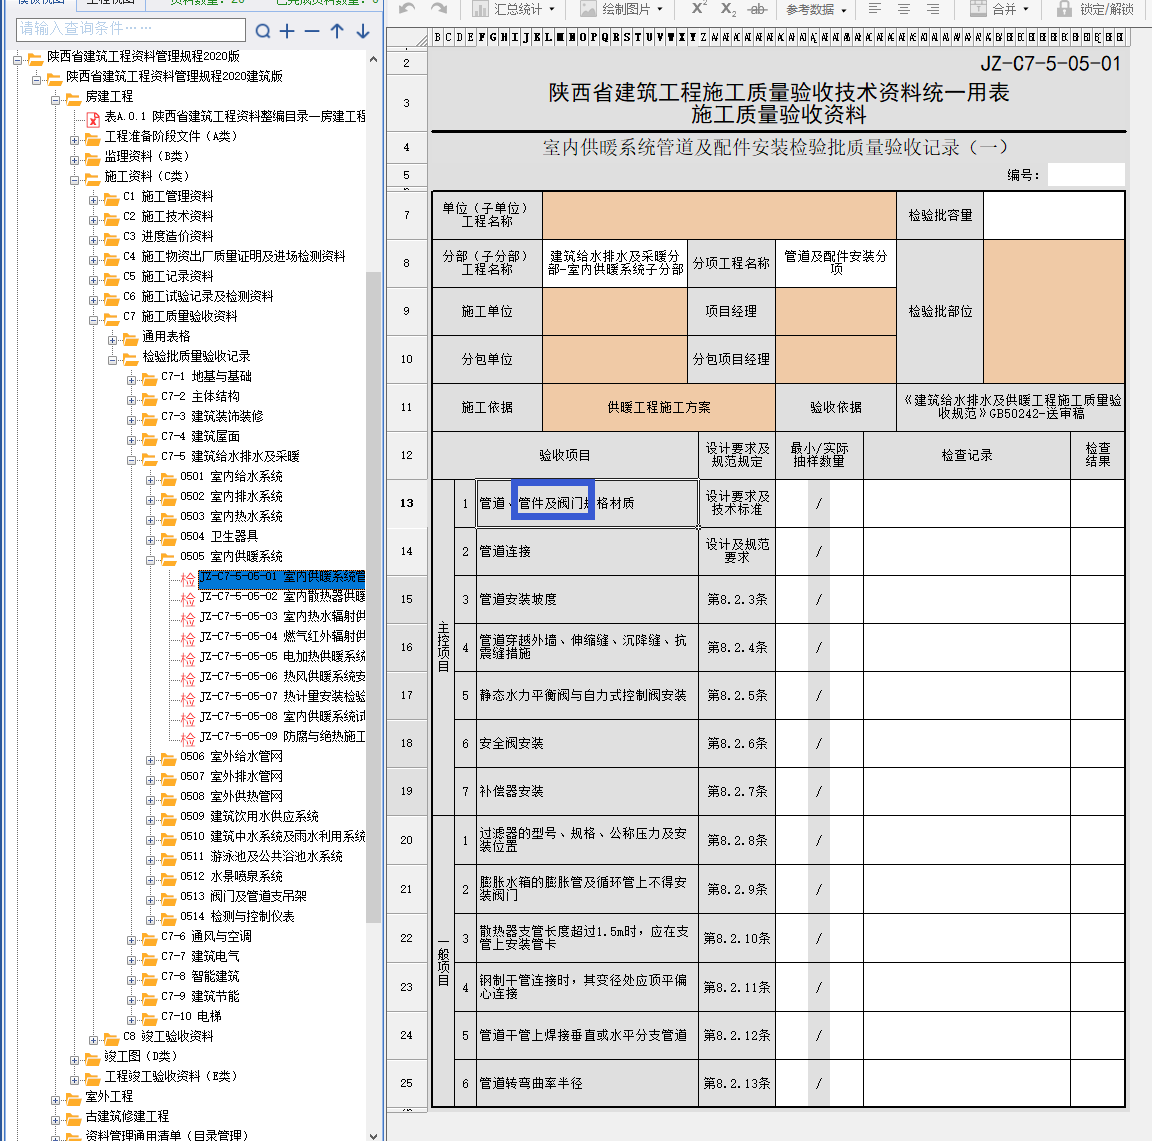The image size is (1152, 1141).
Task: Align text left
Action: 875,9
